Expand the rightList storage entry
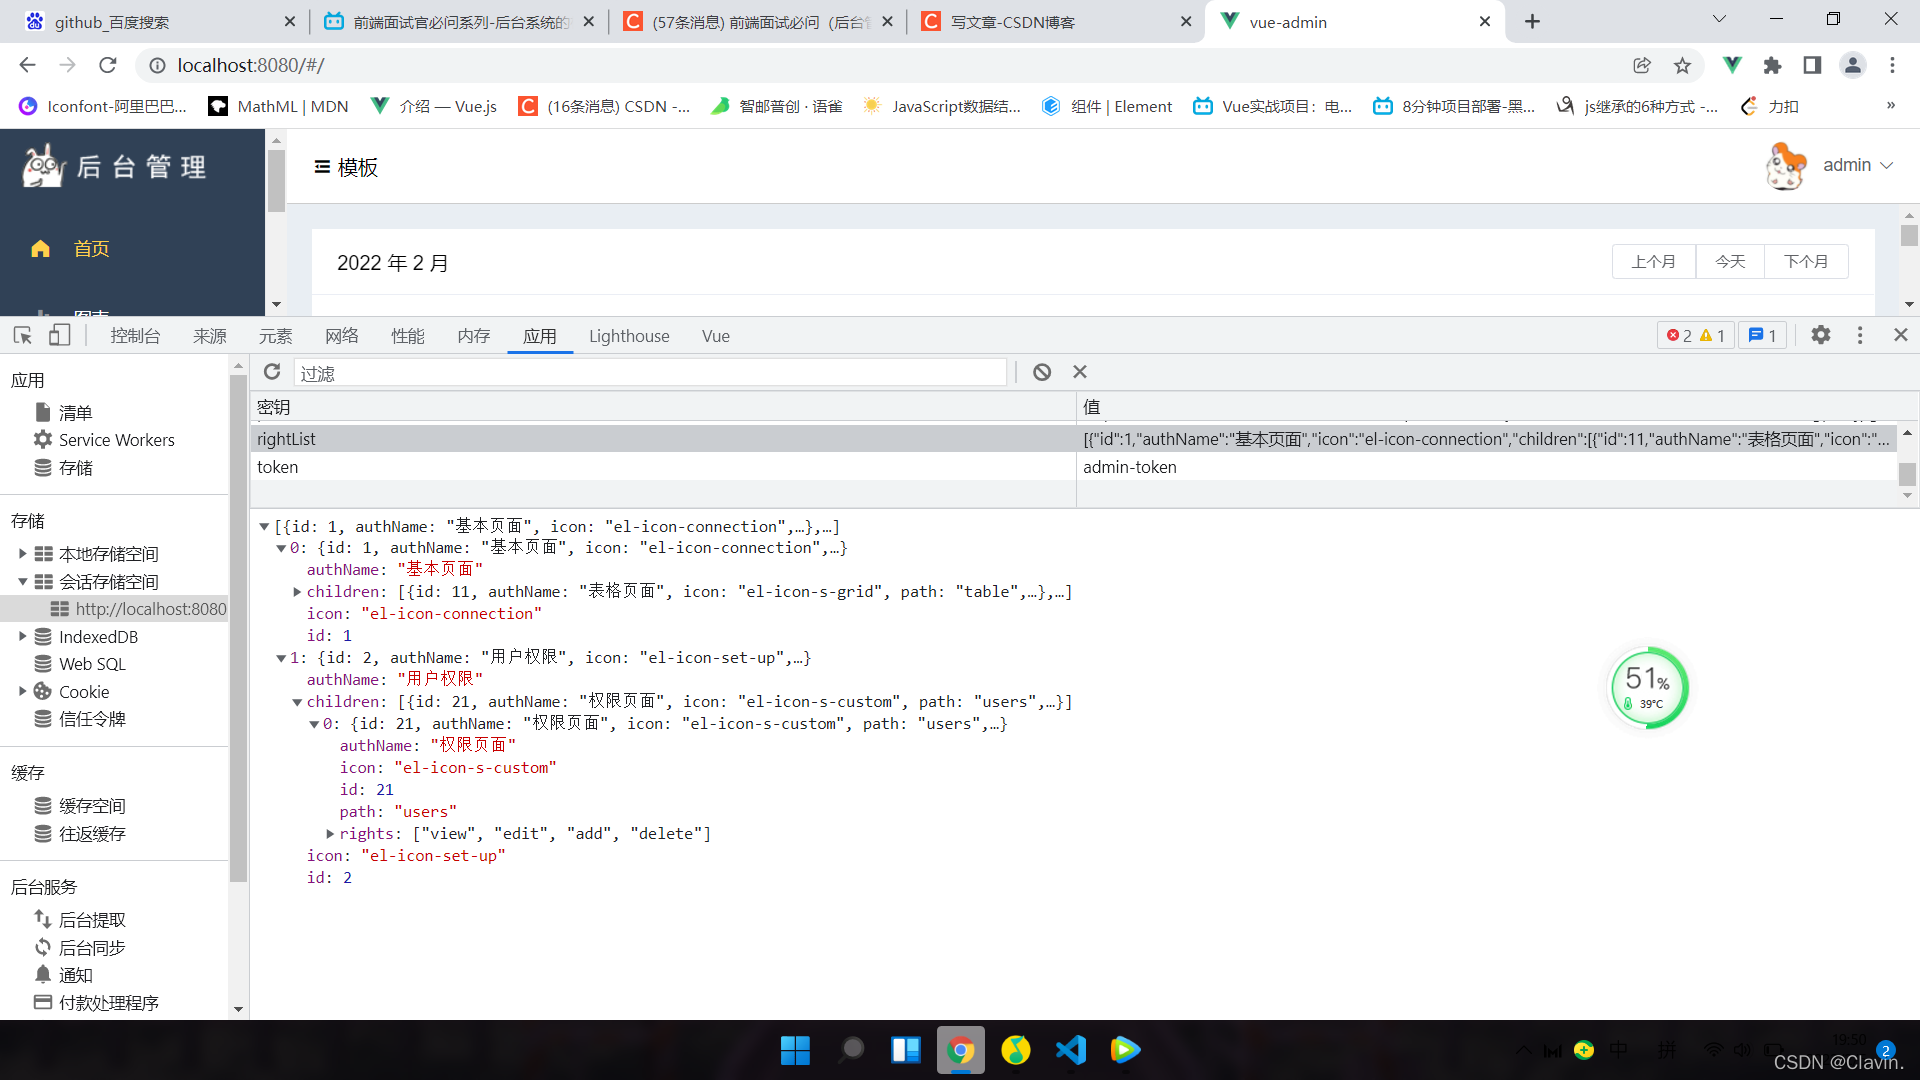Screen dimensions: 1920x1080 click(x=284, y=438)
